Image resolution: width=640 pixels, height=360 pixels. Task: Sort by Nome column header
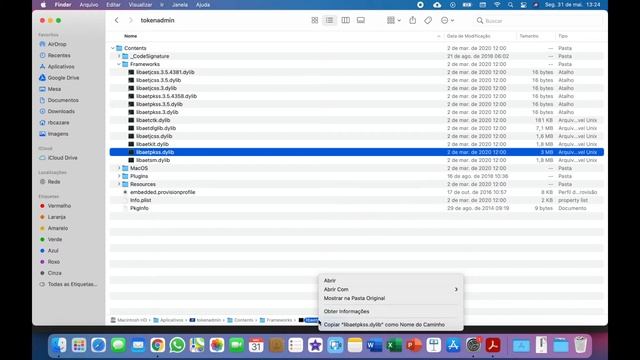coord(131,36)
